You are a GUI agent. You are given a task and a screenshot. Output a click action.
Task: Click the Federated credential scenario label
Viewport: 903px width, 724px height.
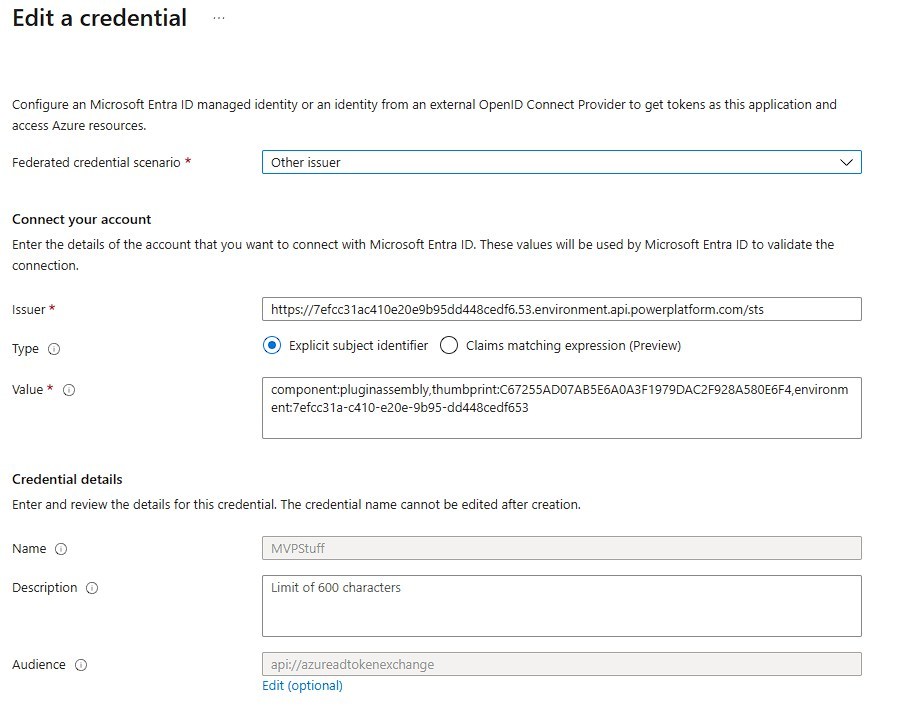(96, 162)
